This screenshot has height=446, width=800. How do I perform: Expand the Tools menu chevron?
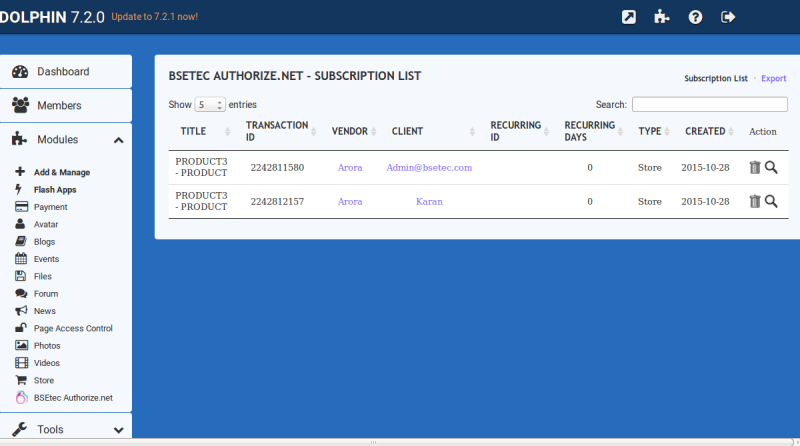(x=118, y=430)
